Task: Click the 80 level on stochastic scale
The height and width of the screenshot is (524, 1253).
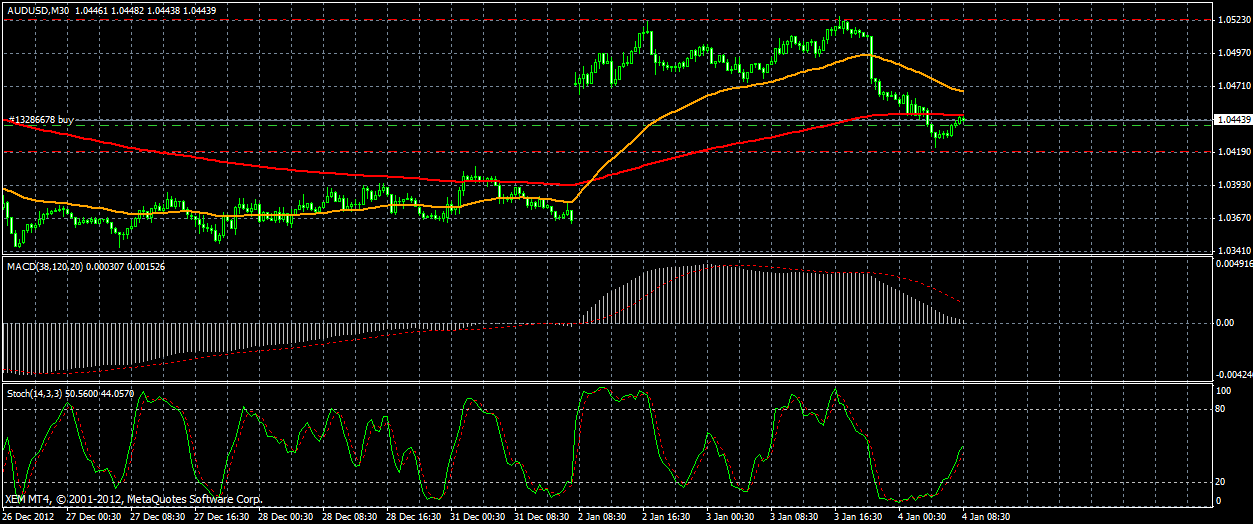Action: (1221, 408)
